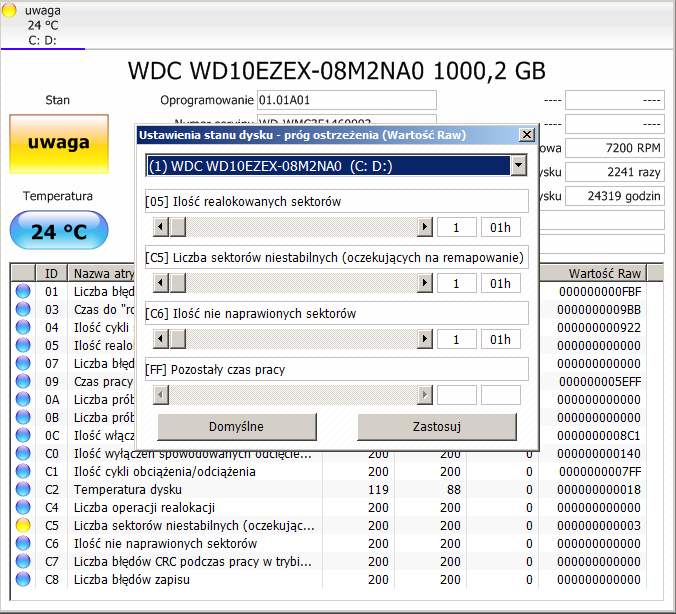This screenshot has width=676, height=614.
Task: Click the decimal value field for [05] threshold
Action: pos(457,227)
